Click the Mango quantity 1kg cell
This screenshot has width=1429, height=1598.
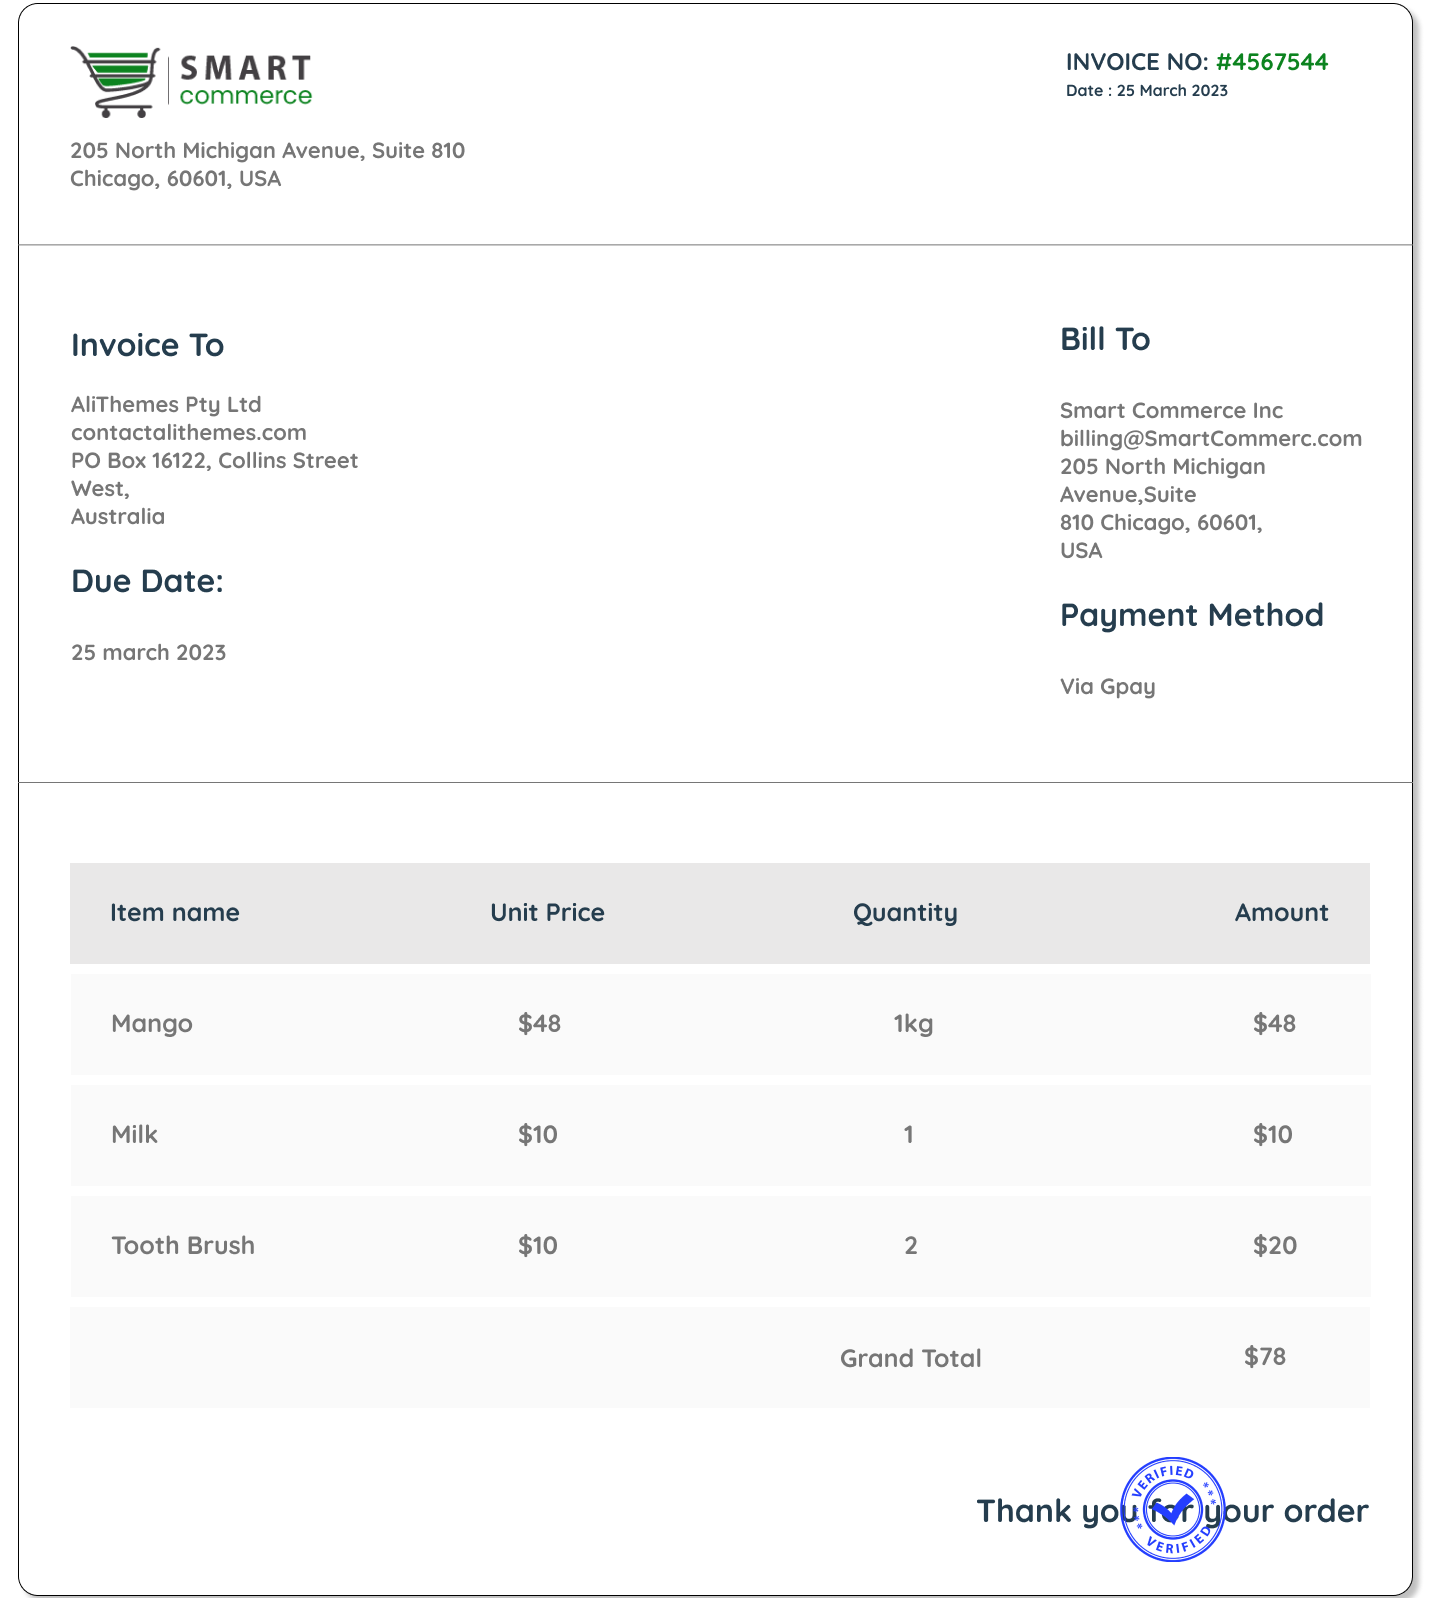coord(913,1023)
